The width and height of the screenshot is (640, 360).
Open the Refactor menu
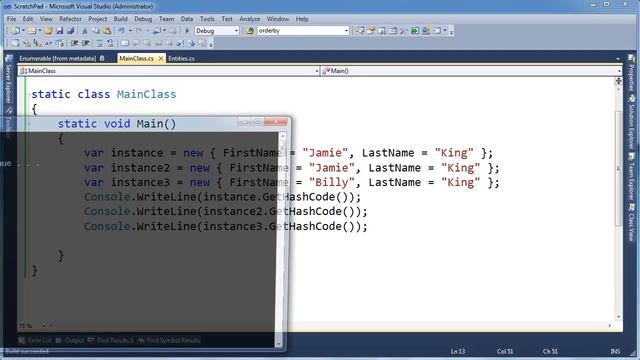pyautogui.click(x=70, y=19)
